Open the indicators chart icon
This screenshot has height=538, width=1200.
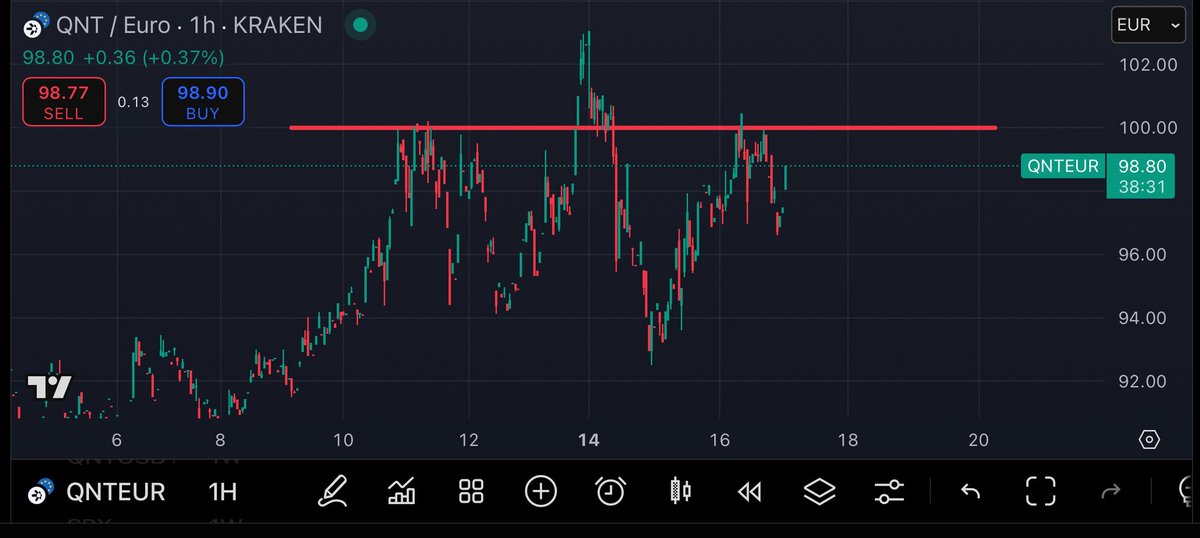click(401, 491)
